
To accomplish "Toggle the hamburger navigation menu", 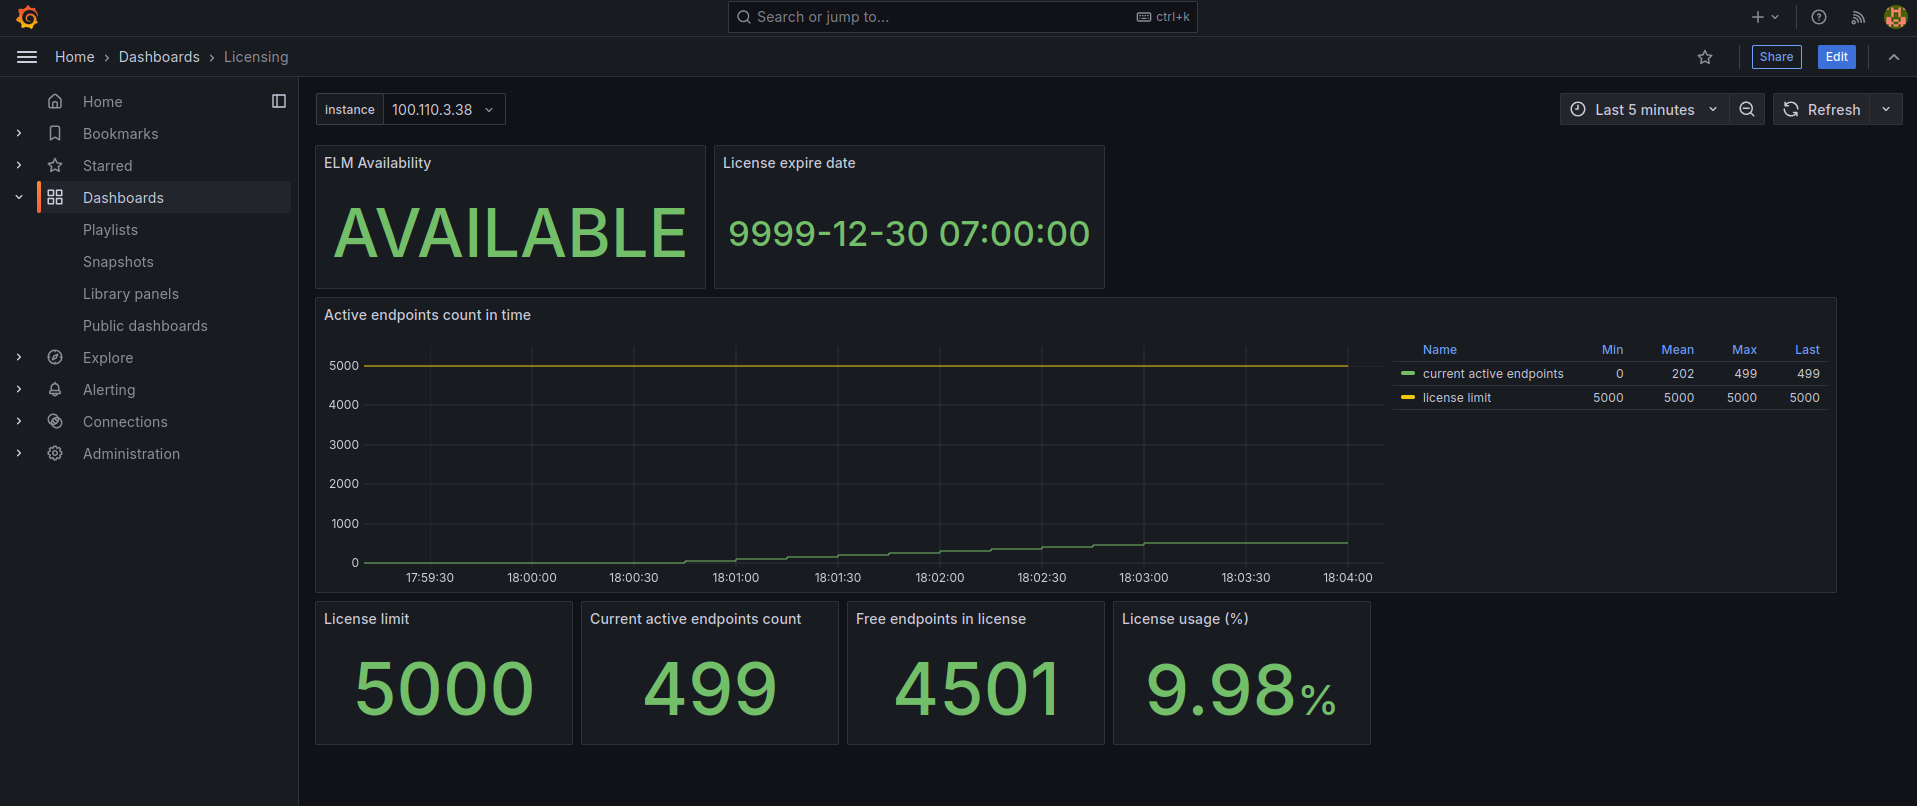I will 27,57.
